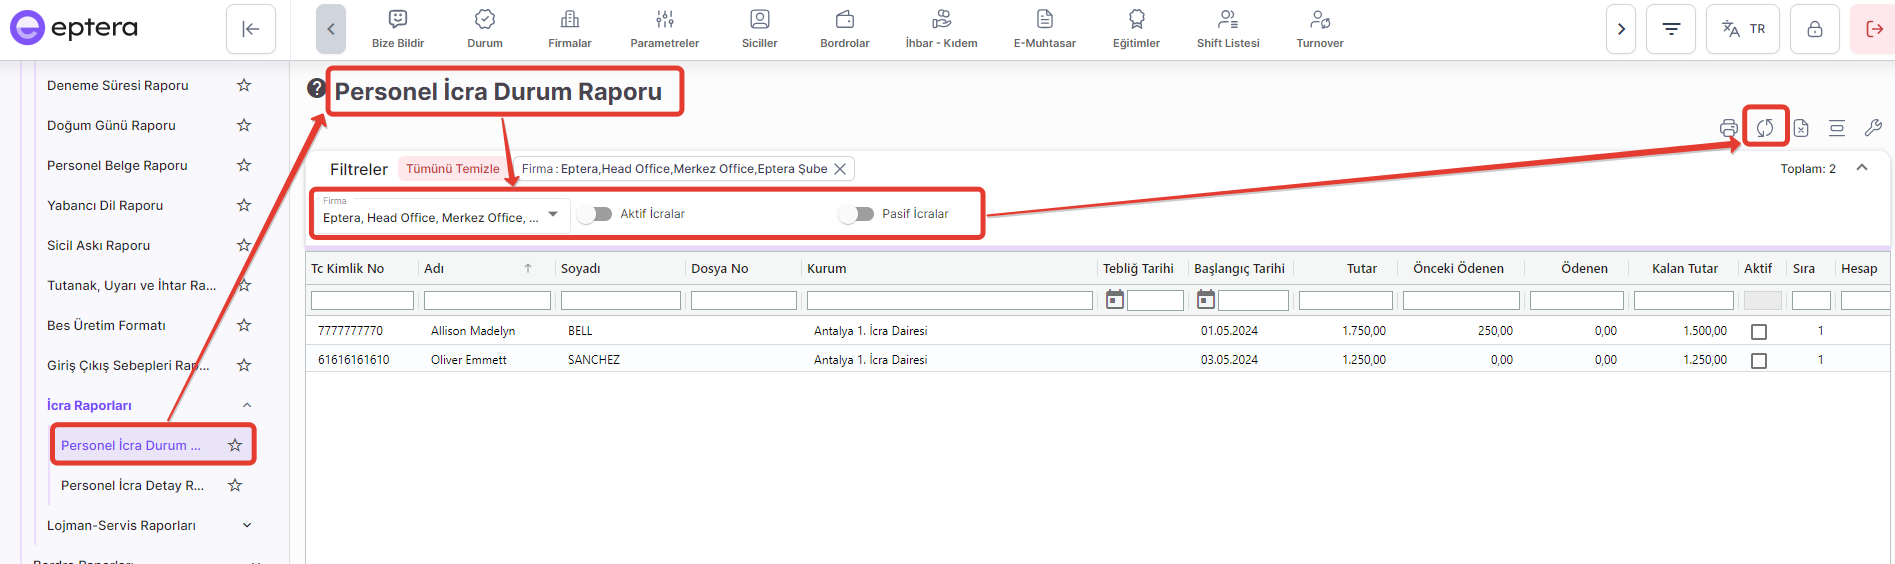Collapse the İcra Raporları section
1895x564 pixels.
pos(247,405)
